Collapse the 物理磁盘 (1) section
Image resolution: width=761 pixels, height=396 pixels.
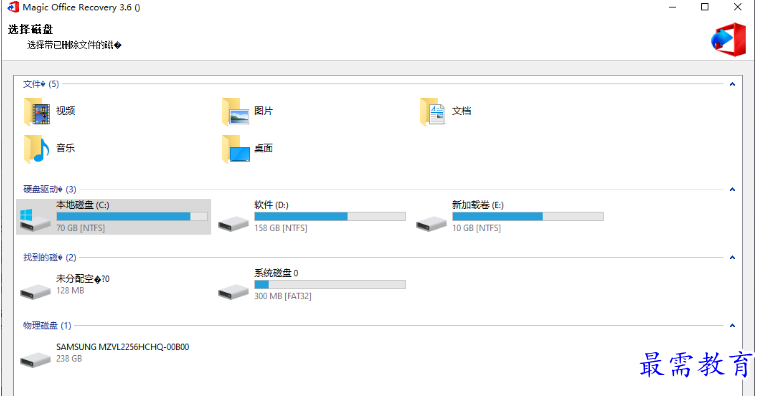point(732,326)
